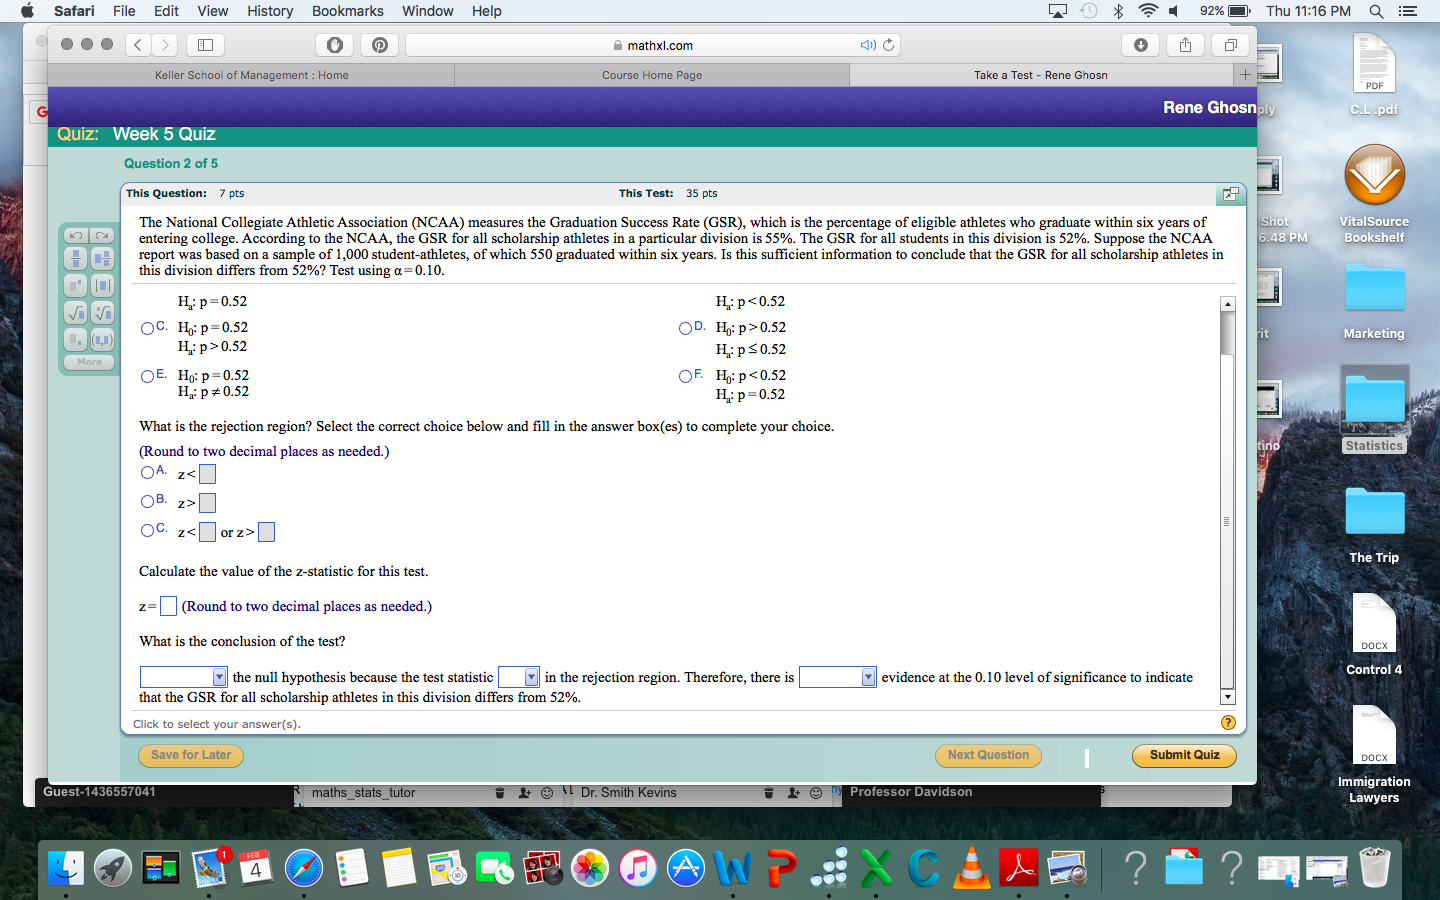Click the Save for Later button
Viewport: 1440px width, 900px height.
tap(191, 755)
